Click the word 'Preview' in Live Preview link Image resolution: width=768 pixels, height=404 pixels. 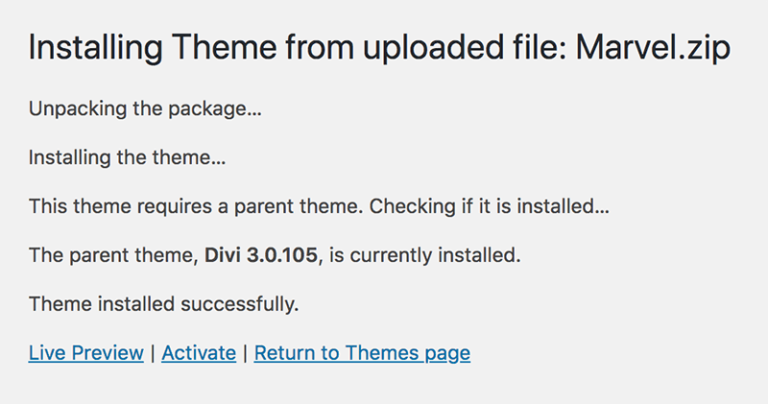click(x=105, y=353)
